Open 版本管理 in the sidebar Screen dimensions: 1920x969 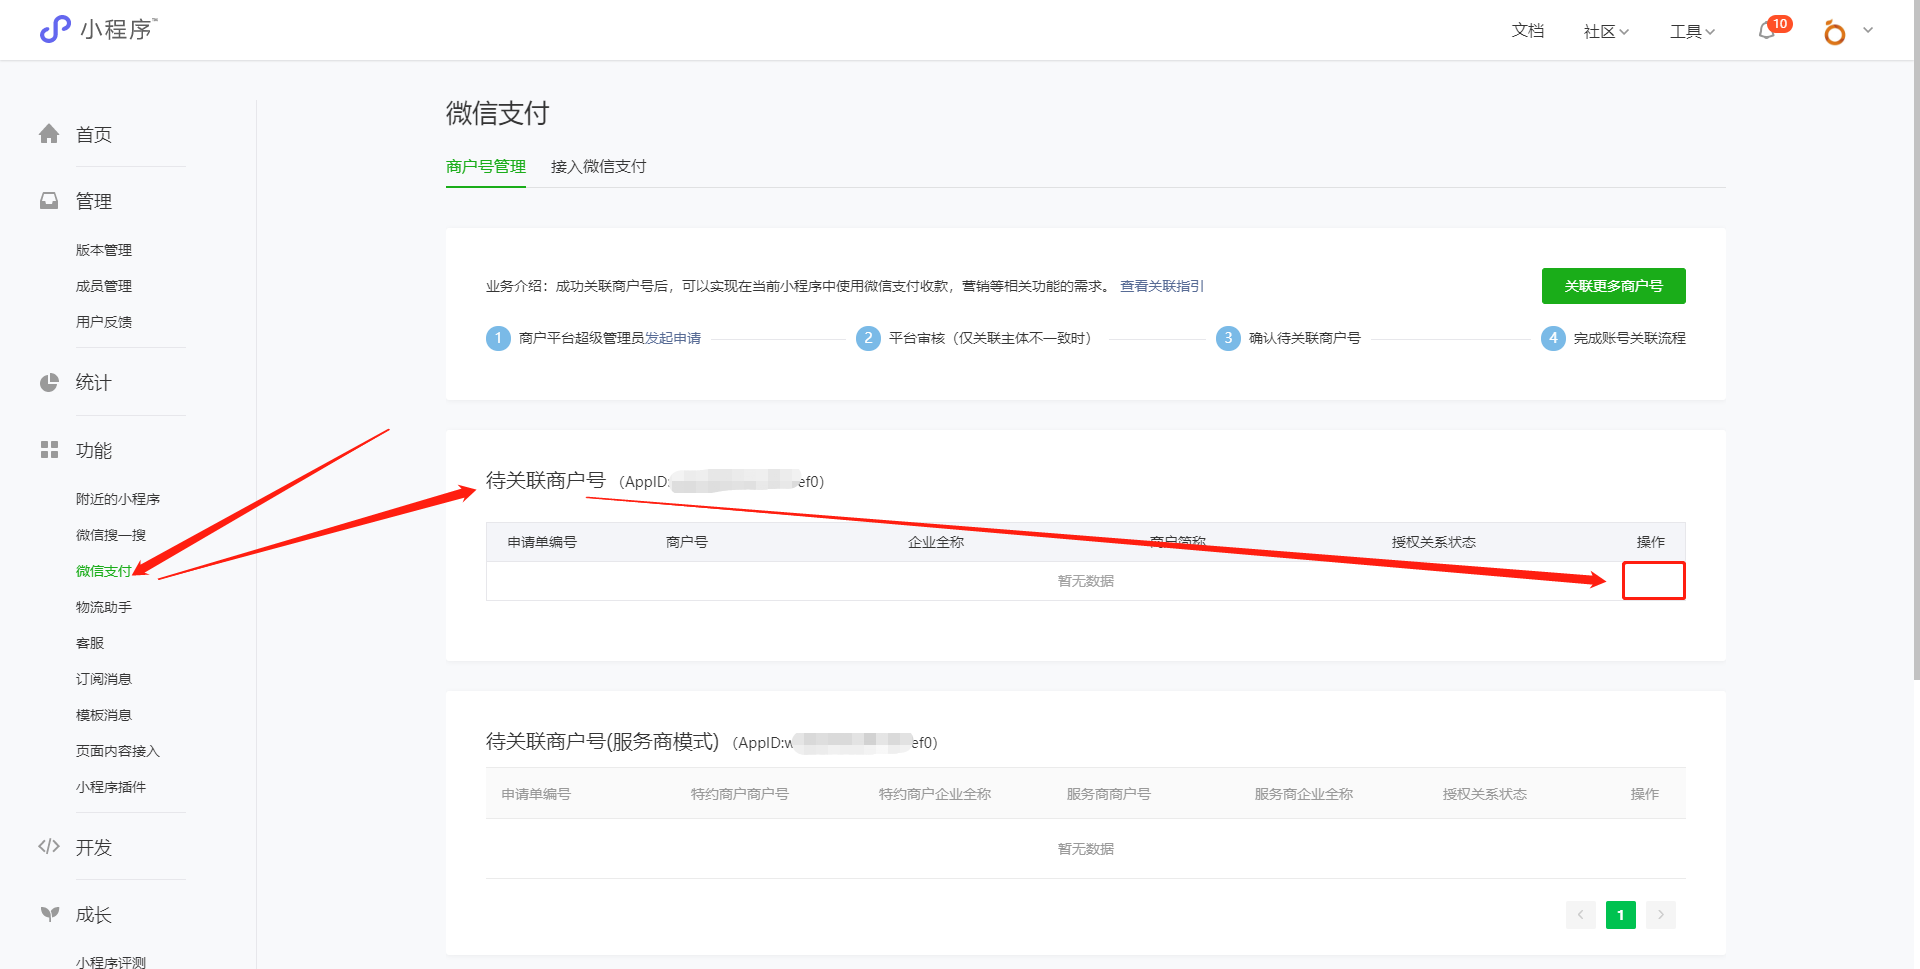pyautogui.click(x=104, y=250)
